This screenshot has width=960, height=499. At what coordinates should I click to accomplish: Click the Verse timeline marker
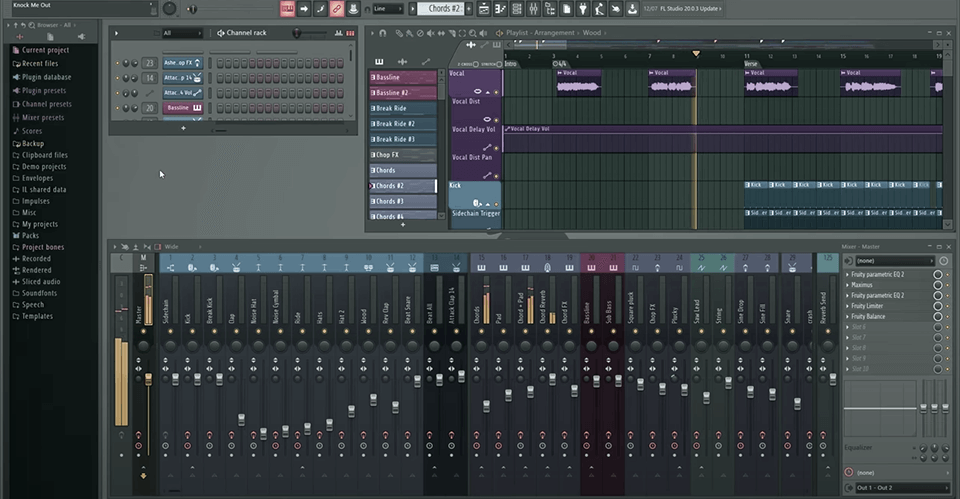[751, 64]
